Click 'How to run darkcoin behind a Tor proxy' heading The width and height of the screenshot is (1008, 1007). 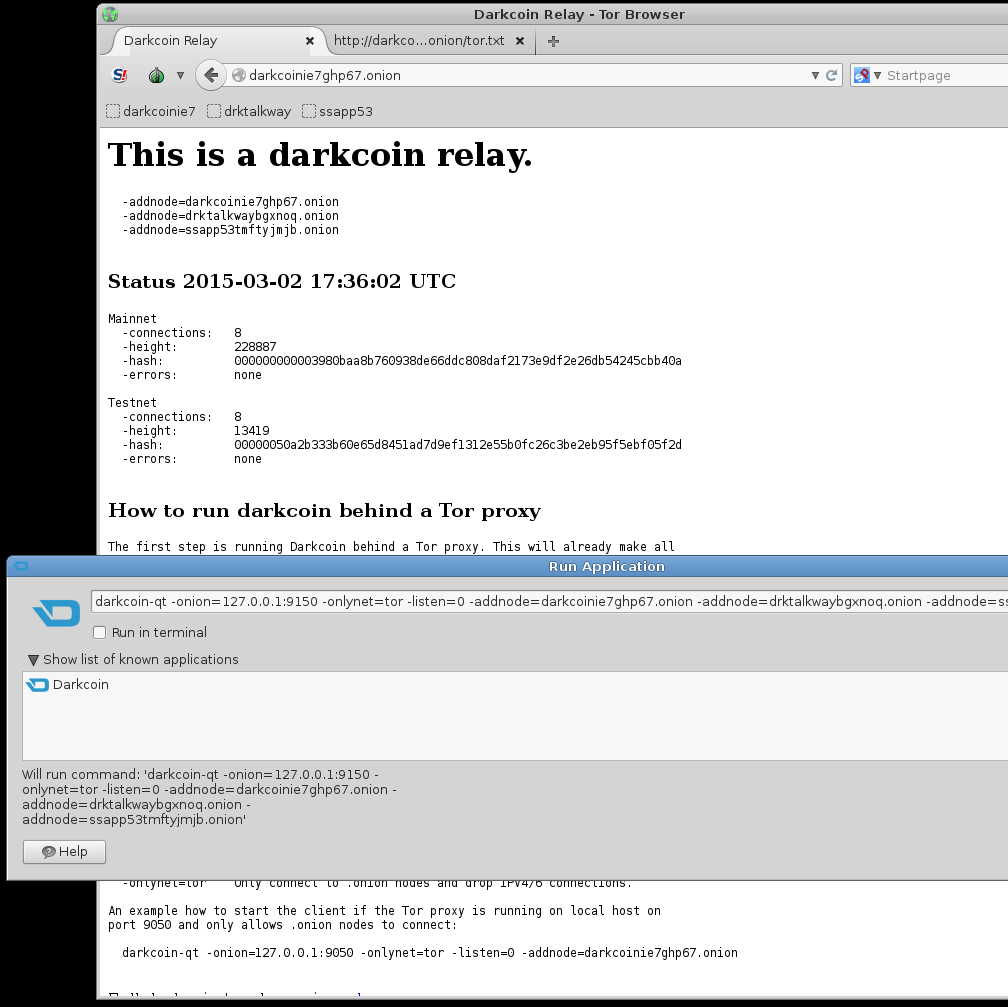coord(325,510)
